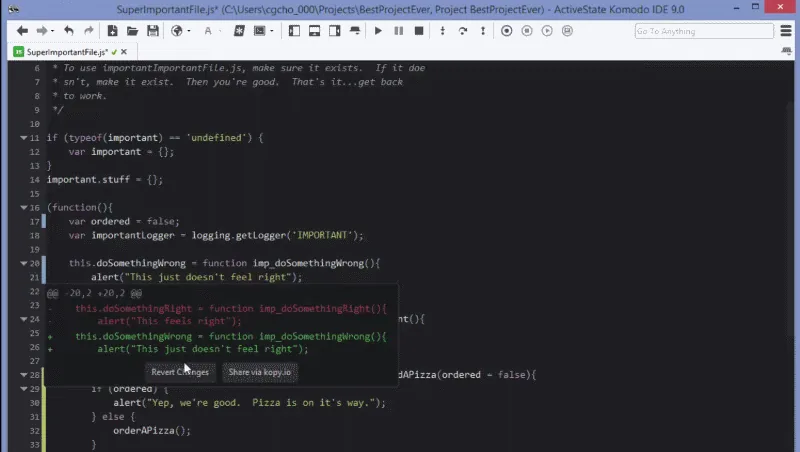
Task: Pause execution with the pause icon
Action: (398, 31)
